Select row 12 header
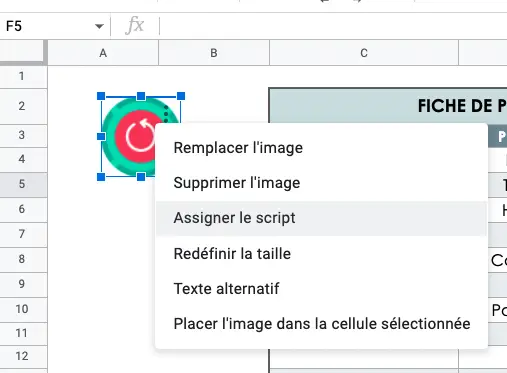The width and height of the screenshot is (507, 373). [x=23, y=356]
